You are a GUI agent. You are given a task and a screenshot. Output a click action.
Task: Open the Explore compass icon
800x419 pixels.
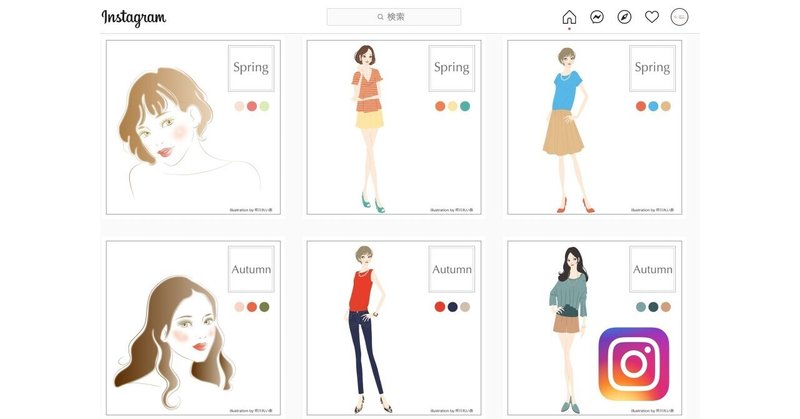(x=624, y=17)
